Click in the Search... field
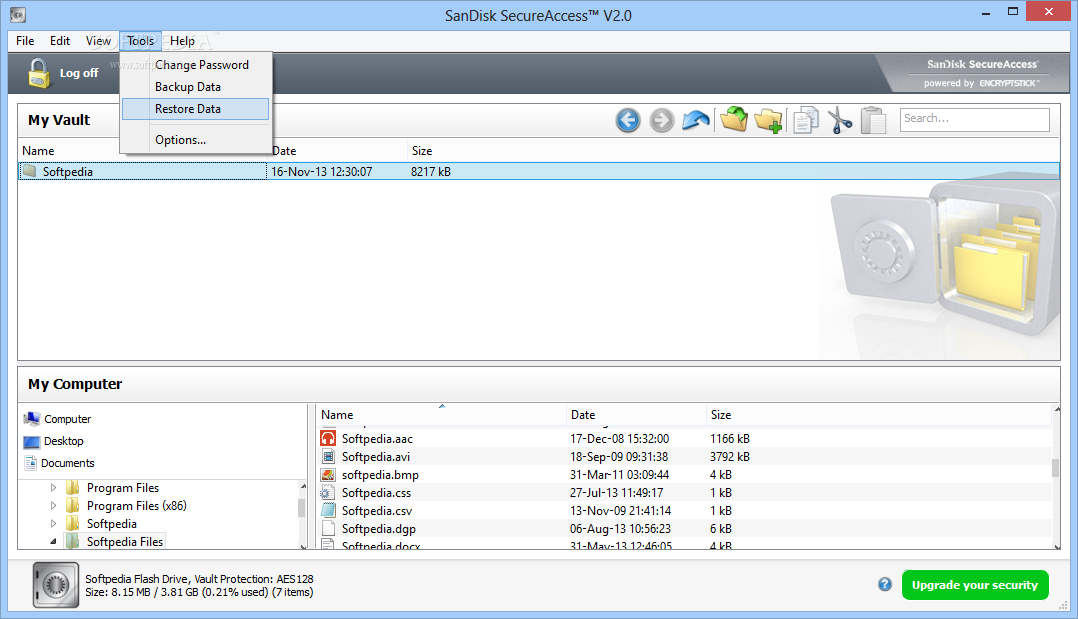This screenshot has width=1078, height=619. tap(974, 119)
